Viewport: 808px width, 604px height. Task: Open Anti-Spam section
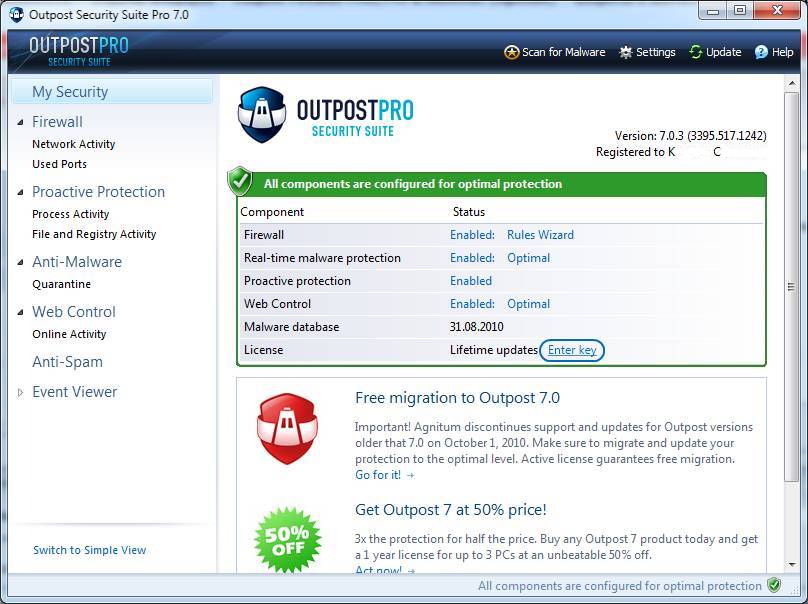pyautogui.click(x=68, y=362)
